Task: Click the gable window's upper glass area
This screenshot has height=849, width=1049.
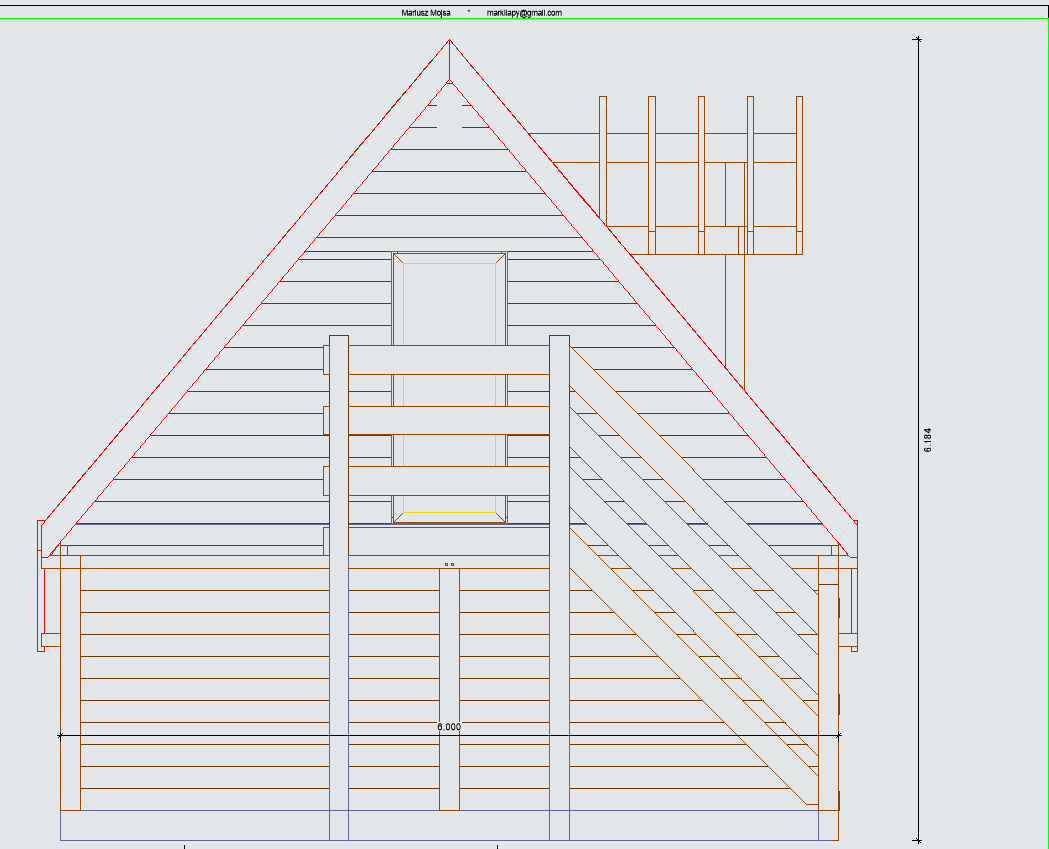Action: point(449,300)
